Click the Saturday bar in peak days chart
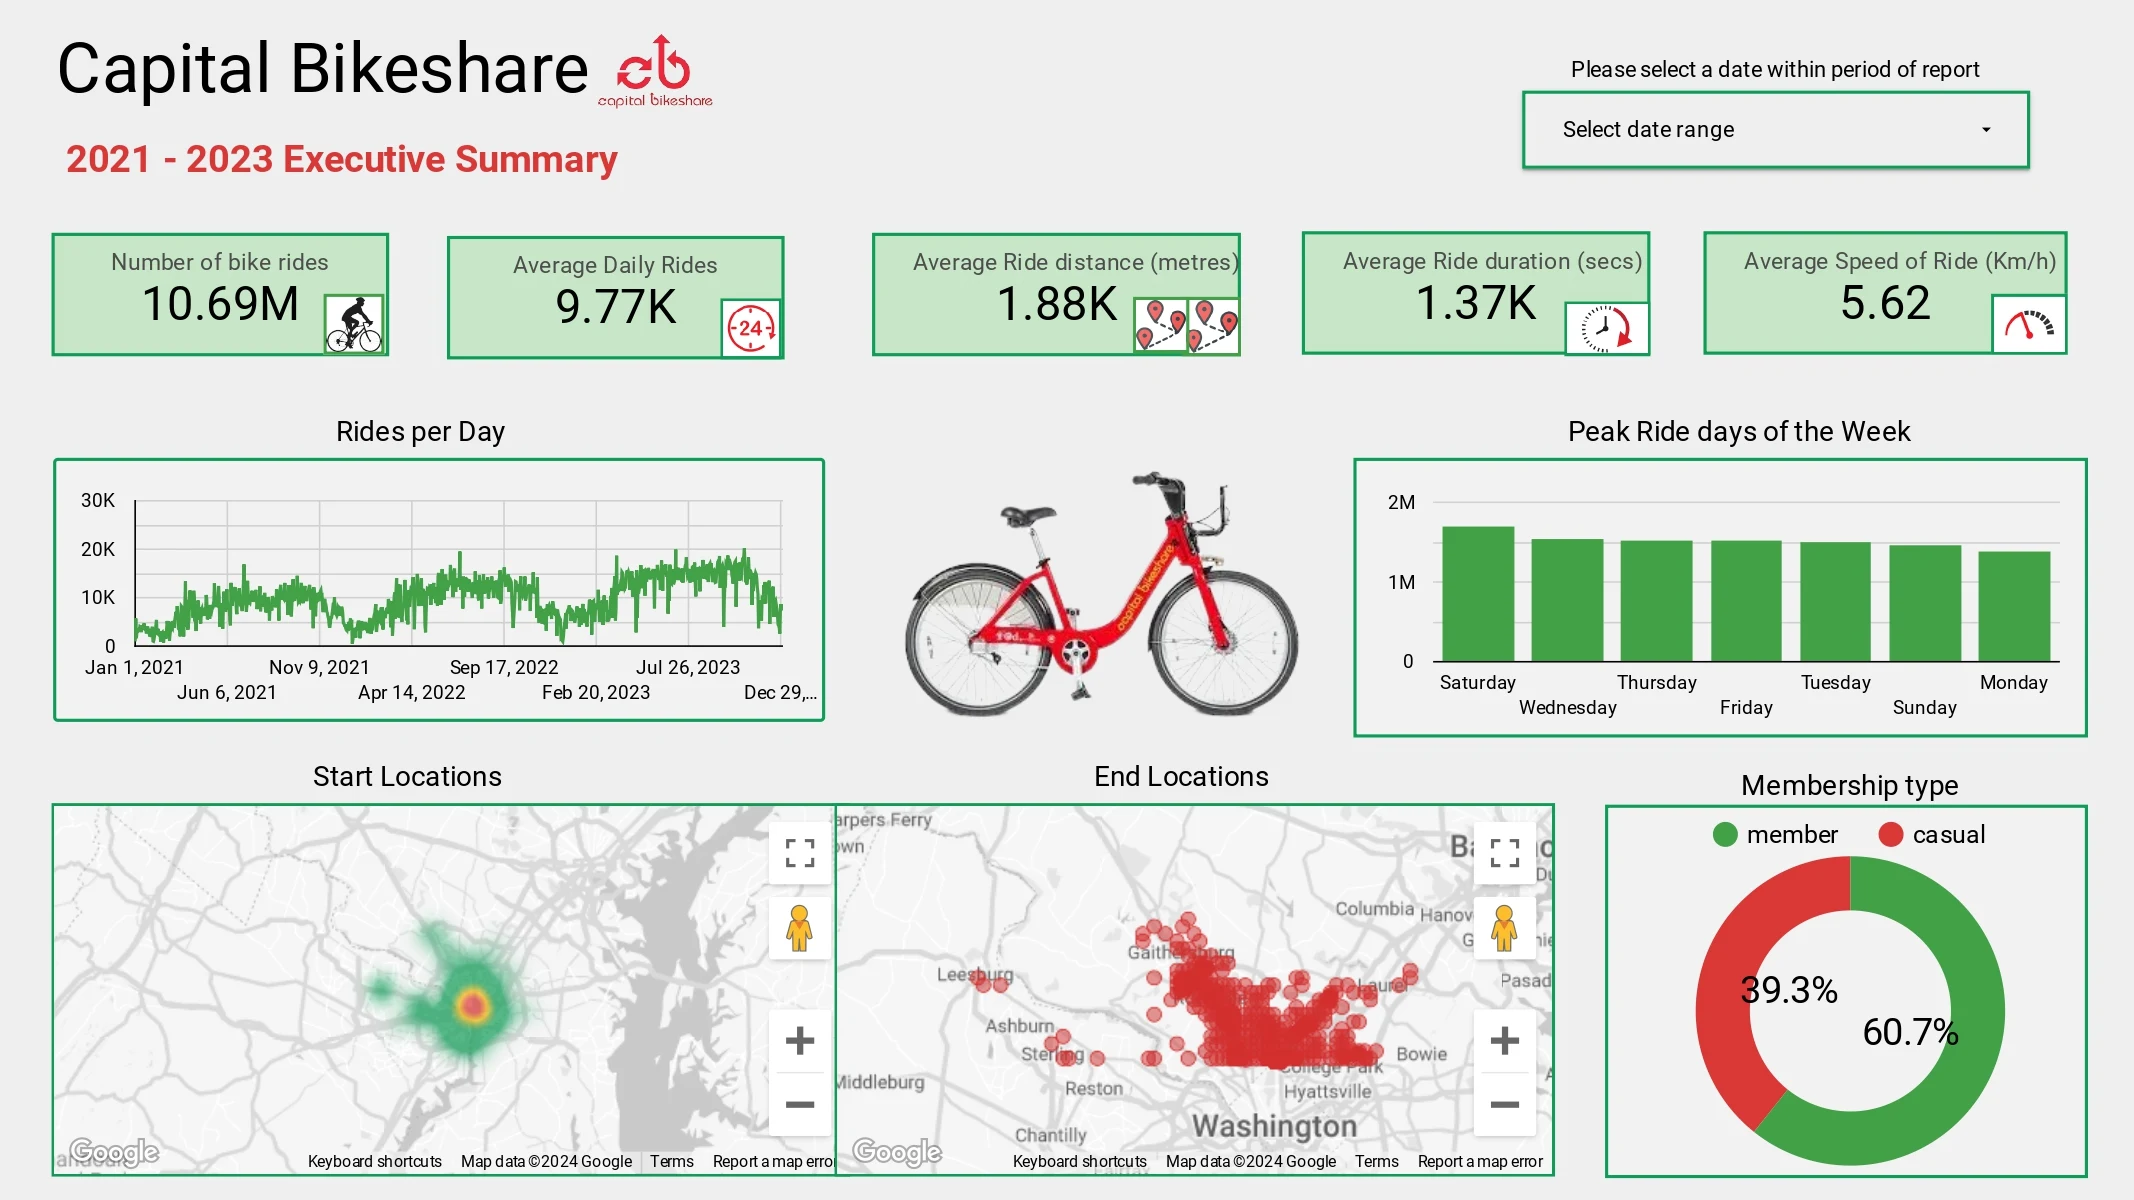 (1478, 594)
